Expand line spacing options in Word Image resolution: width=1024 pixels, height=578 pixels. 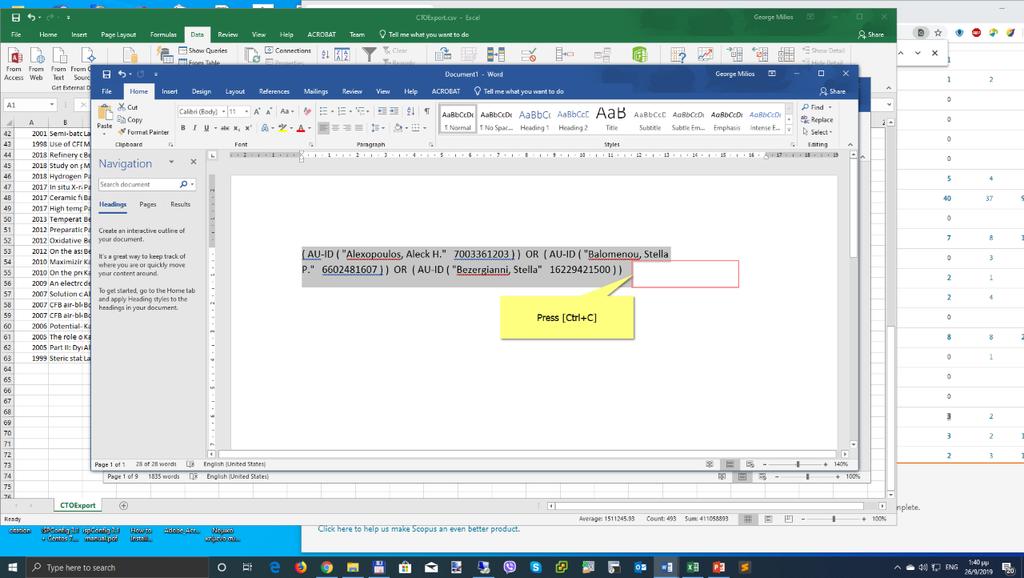(377, 128)
